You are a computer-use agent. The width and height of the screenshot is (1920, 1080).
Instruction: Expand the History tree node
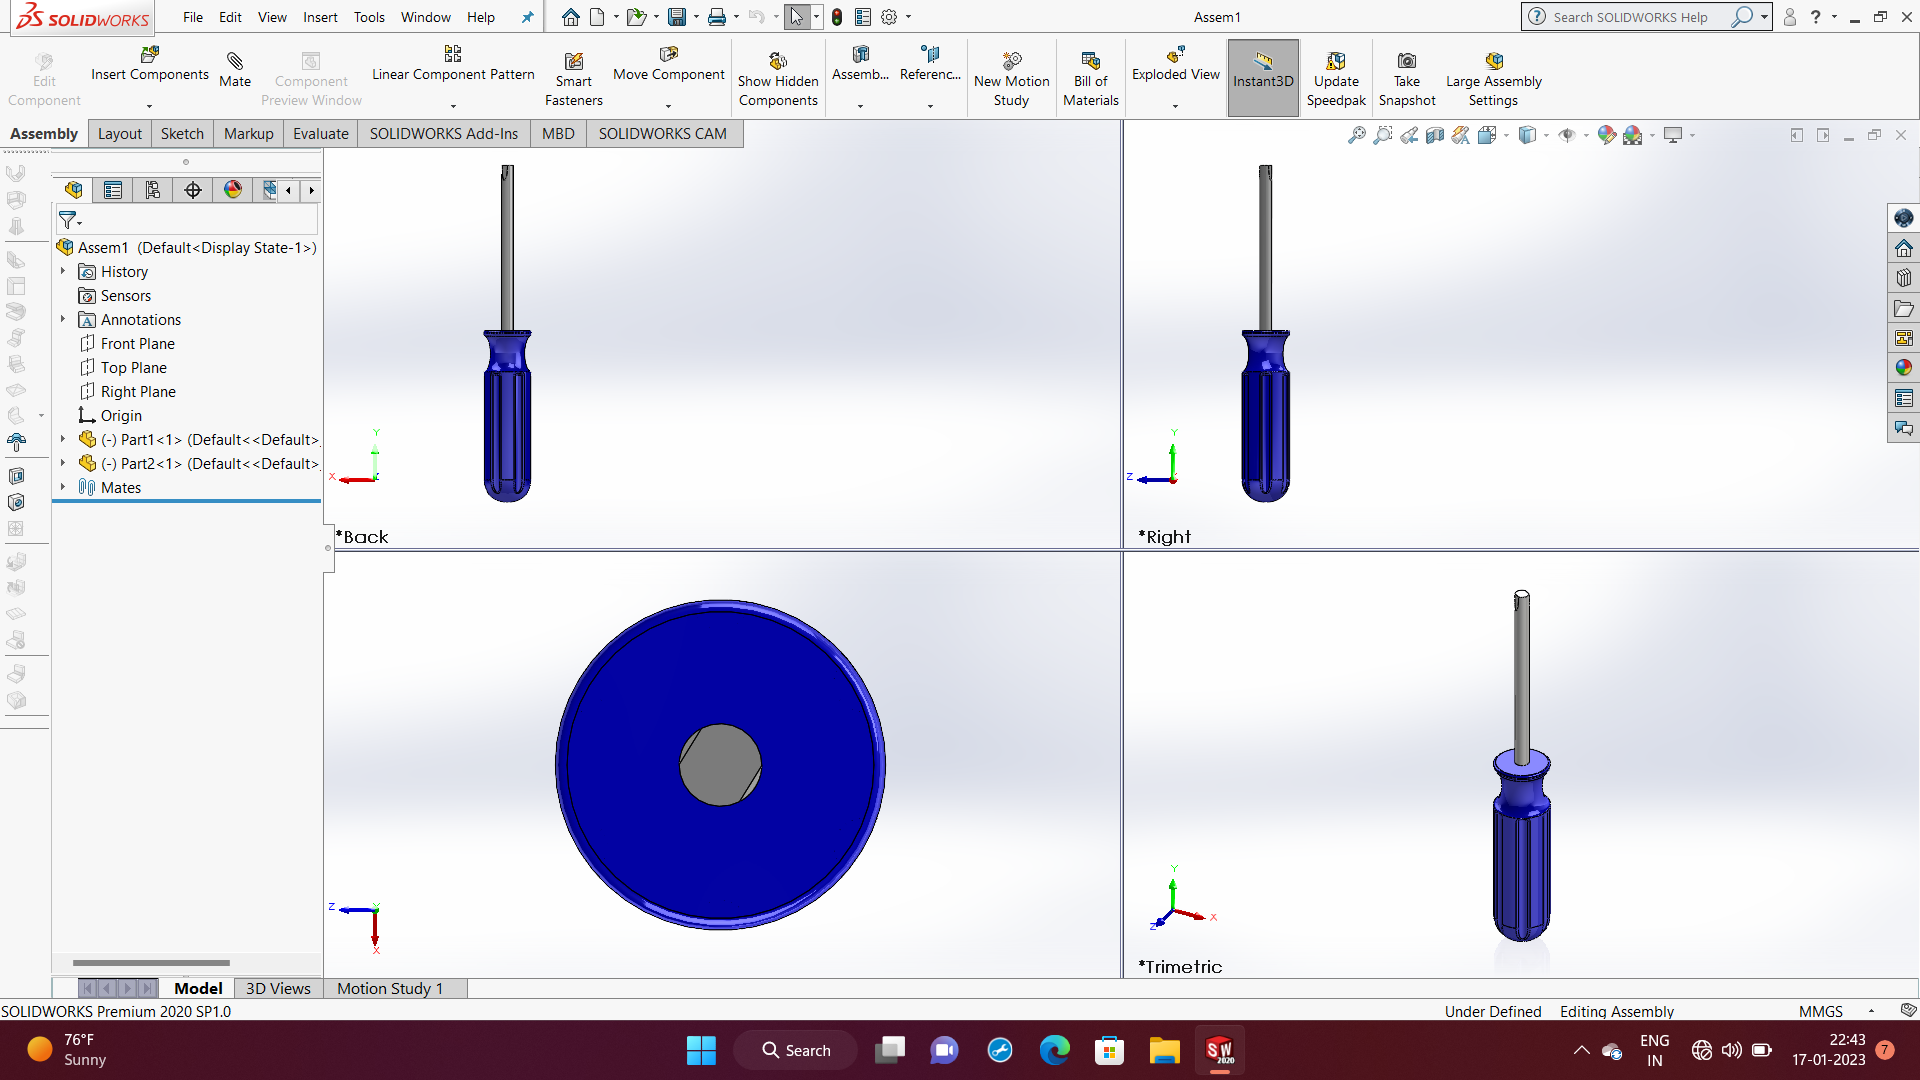(x=62, y=271)
